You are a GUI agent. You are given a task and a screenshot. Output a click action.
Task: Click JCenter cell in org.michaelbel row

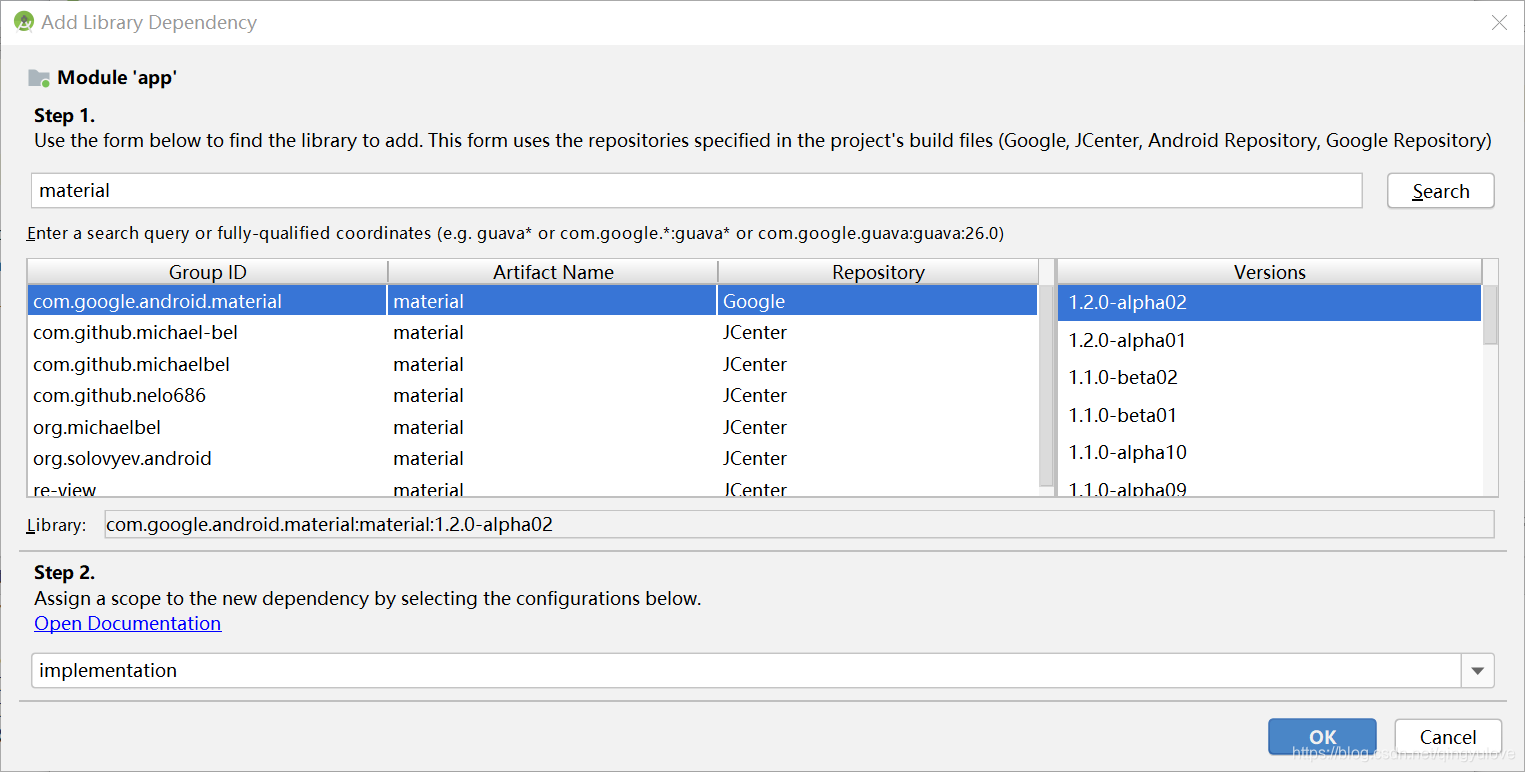(878, 427)
